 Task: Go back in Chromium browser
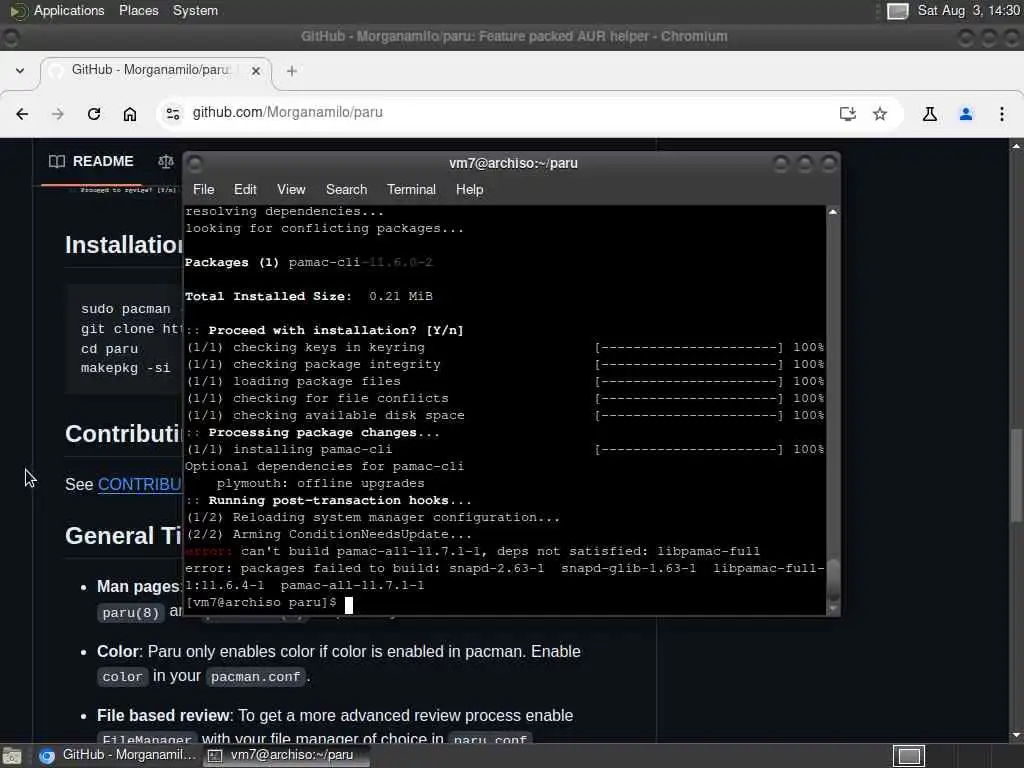click(x=22, y=114)
